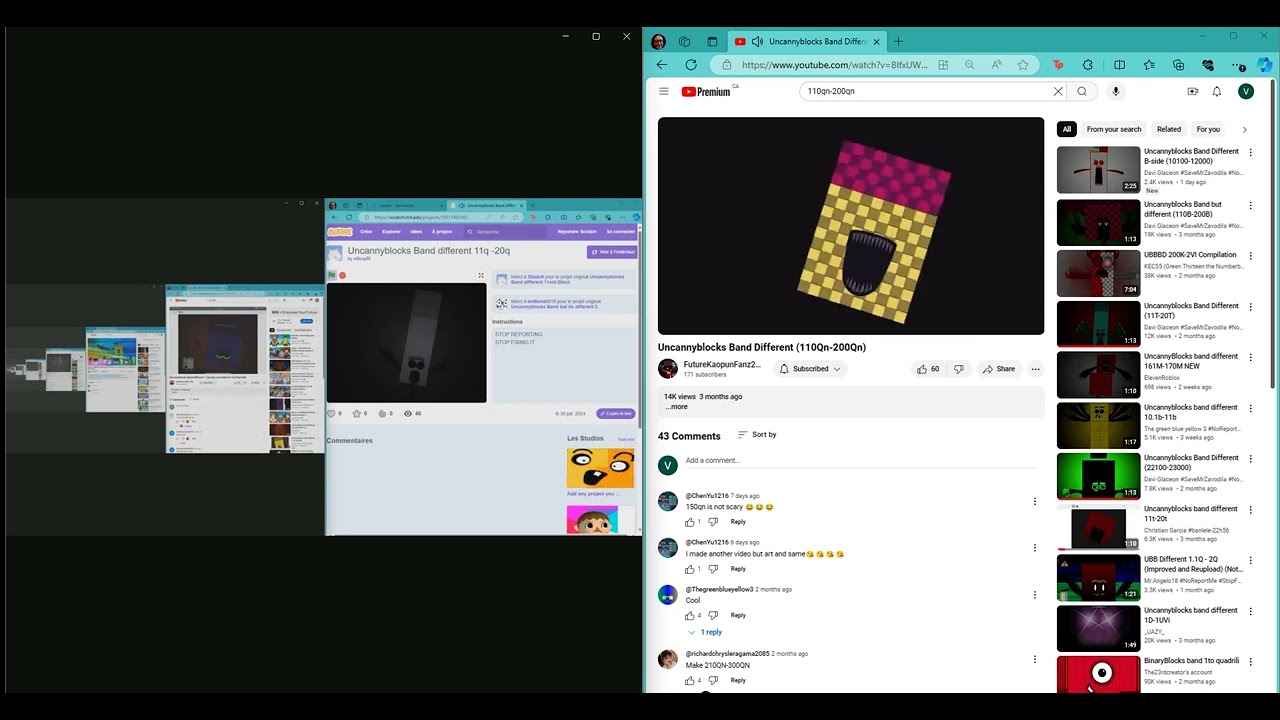Open the Copilot icon in Edge toolbar
Image resolution: width=1280 pixels, height=720 pixels.
(1265, 65)
